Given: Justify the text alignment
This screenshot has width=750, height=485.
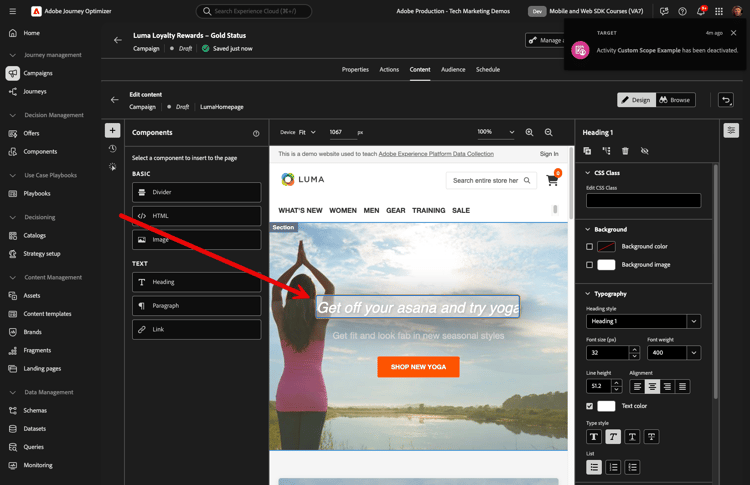Looking at the screenshot, I should pyautogui.click(x=683, y=386).
